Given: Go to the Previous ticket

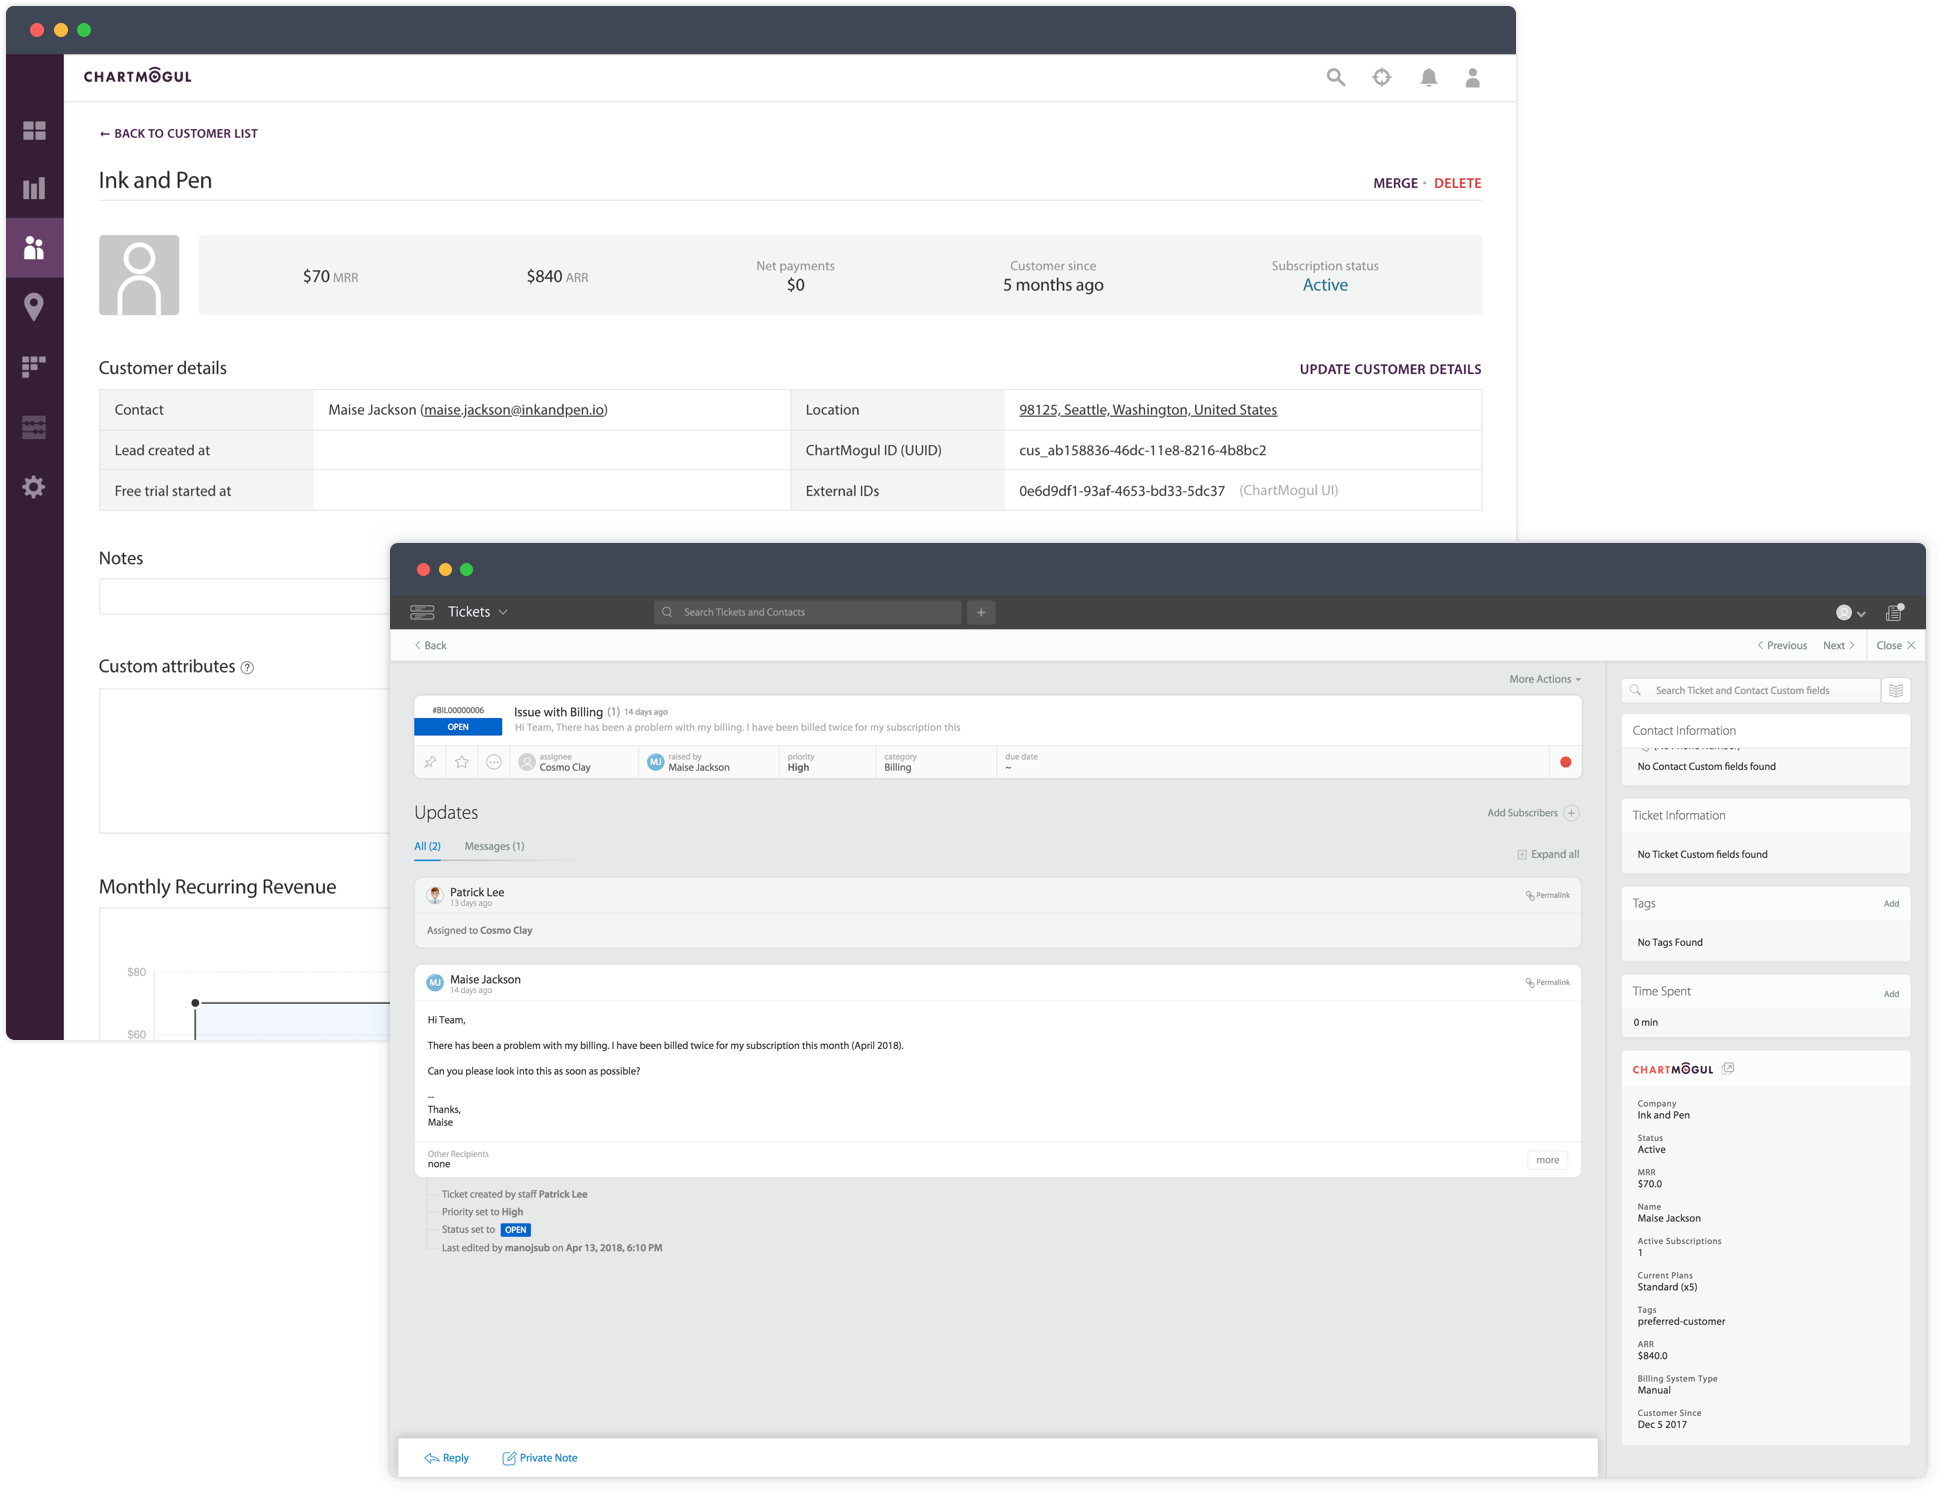Looking at the screenshot, I should [x=1782, y=645].
